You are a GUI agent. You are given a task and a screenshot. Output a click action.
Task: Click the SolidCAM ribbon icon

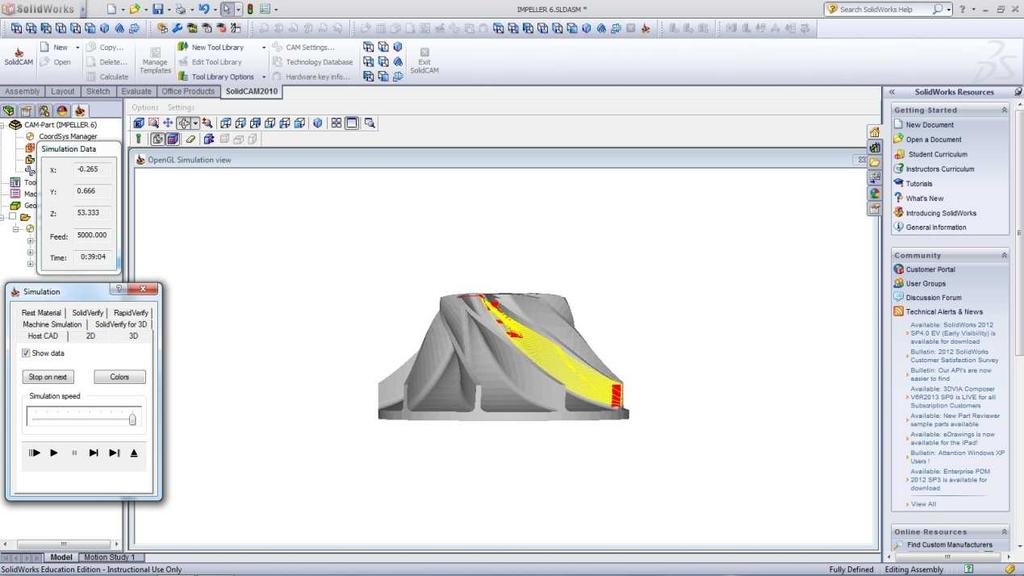point(18,57)
